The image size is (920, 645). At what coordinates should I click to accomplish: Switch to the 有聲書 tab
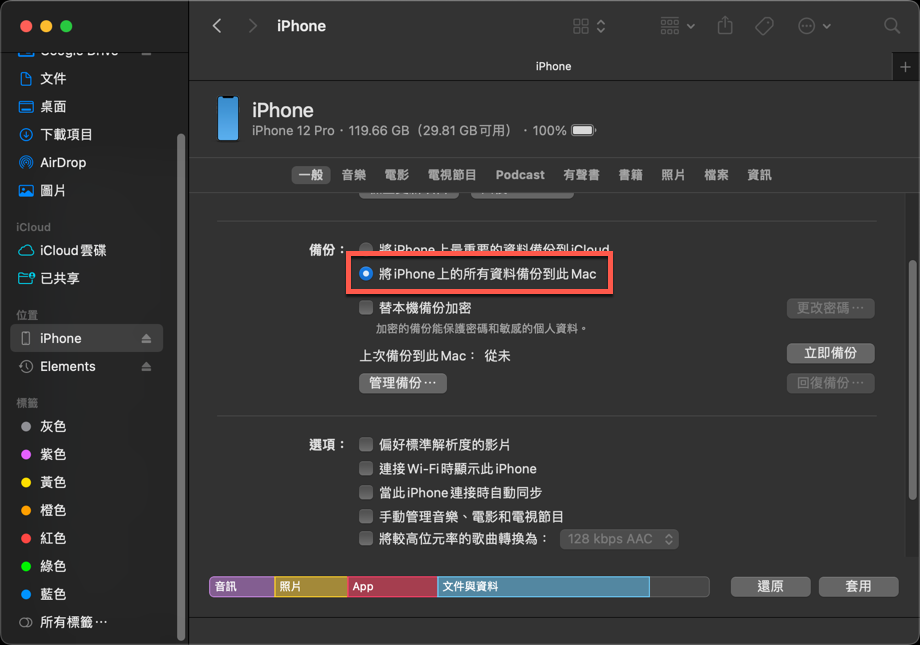click(x=581, y=175)
